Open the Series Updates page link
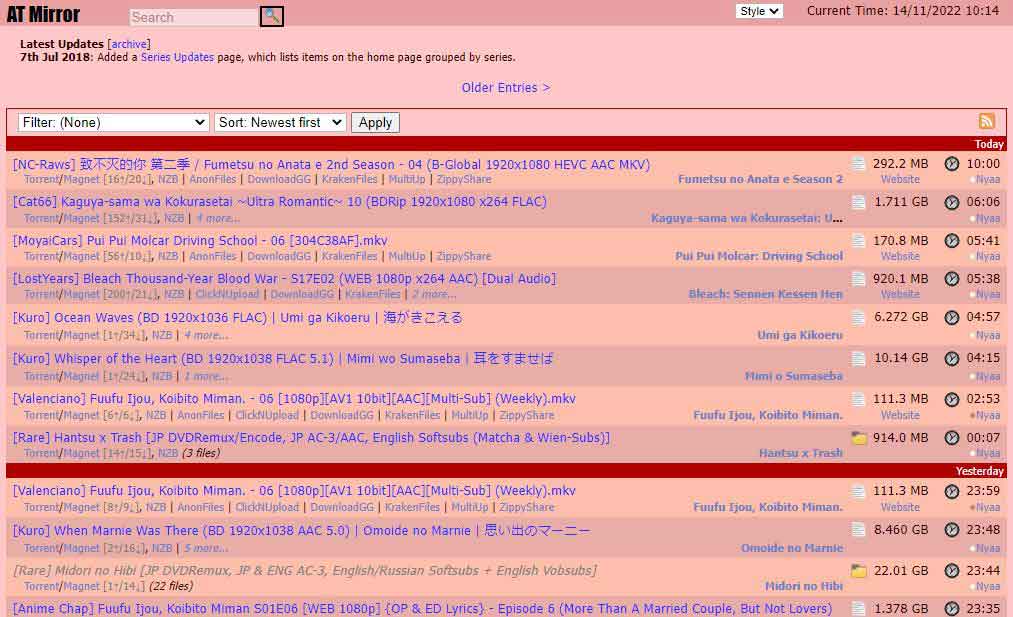This screenshot has width=1013, height=617. 177,58
